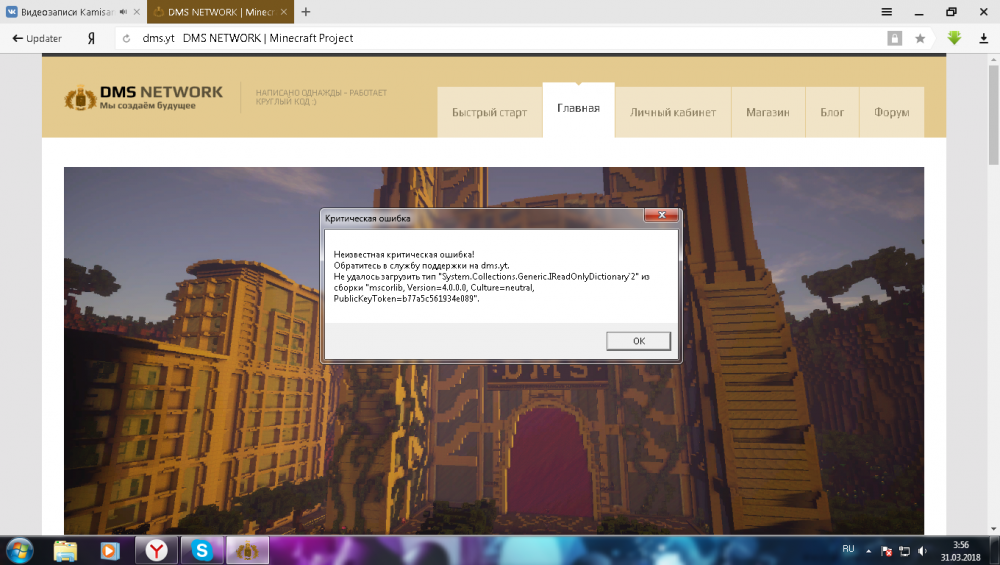Go to the Магазин tab
Screen dimensions: 1000x565
pyautogui.click(x=768, y=112)
